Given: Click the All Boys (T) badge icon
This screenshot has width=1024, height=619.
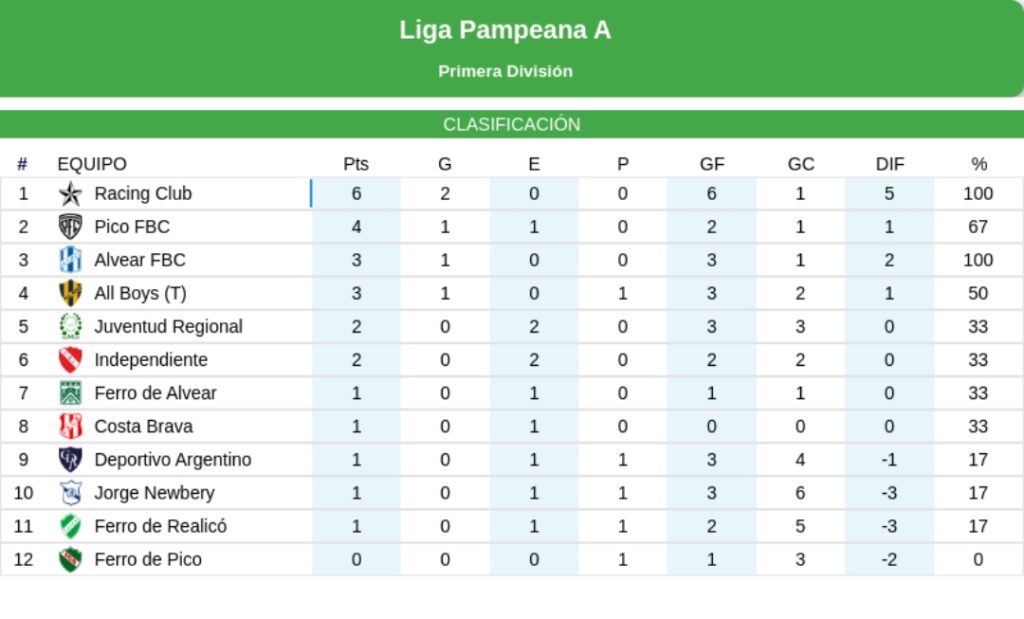Looking at the screenshot, I should [x=70, y=293].
